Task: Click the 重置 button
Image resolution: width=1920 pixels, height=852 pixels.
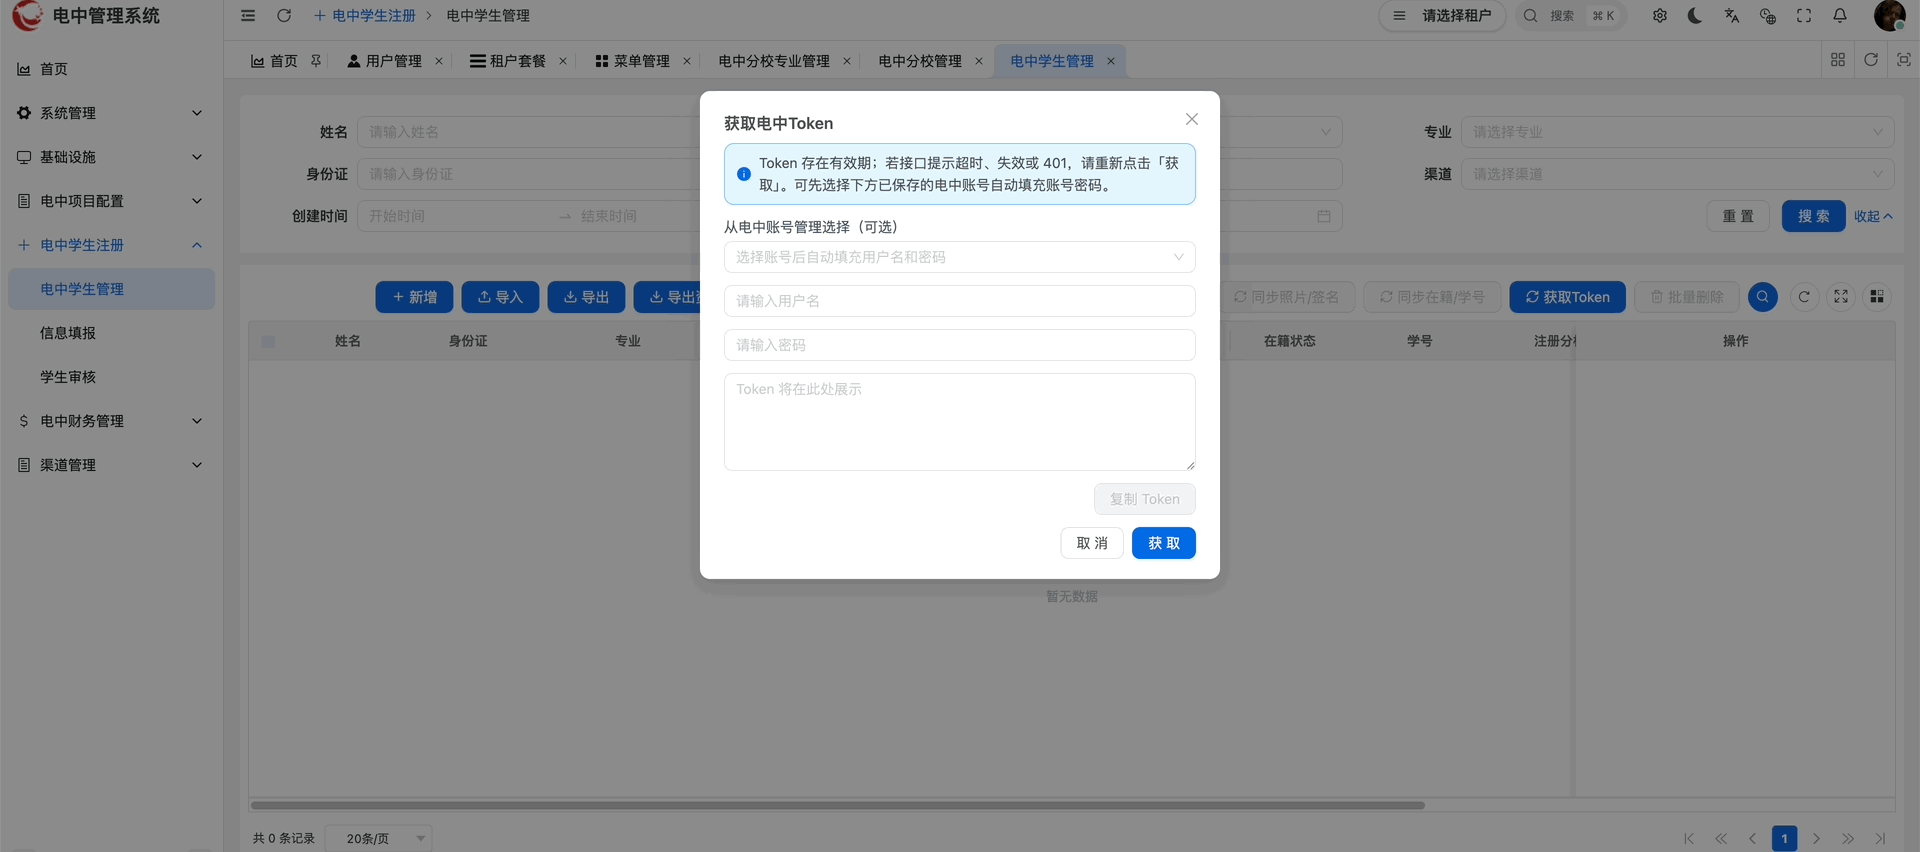Action: point(1738,216)
